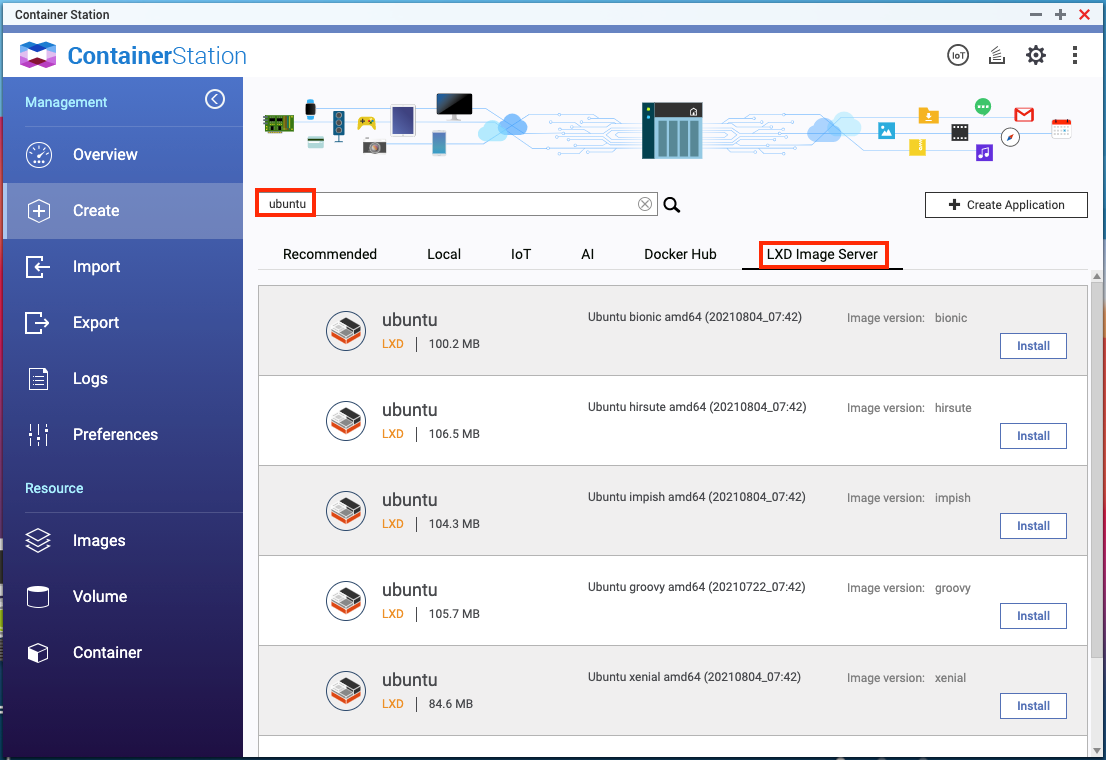Click the Create Application button
The image size is (1106, 760).
pos(1006,205)
